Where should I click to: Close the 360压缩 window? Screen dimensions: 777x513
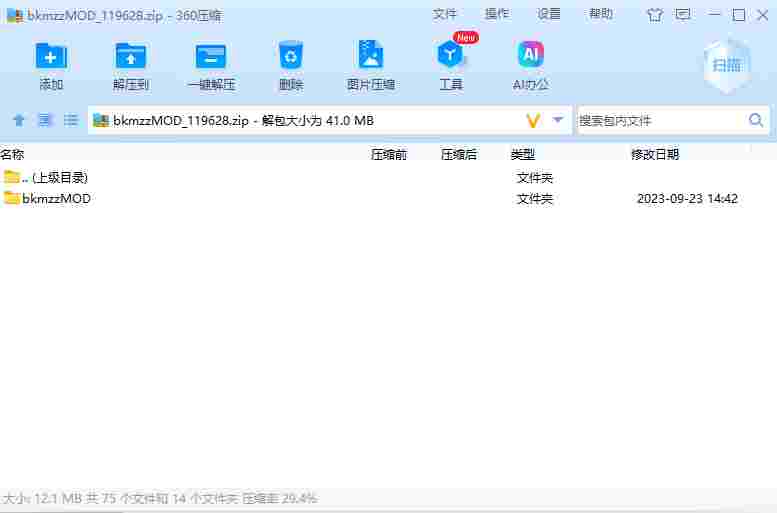(763, 15)
